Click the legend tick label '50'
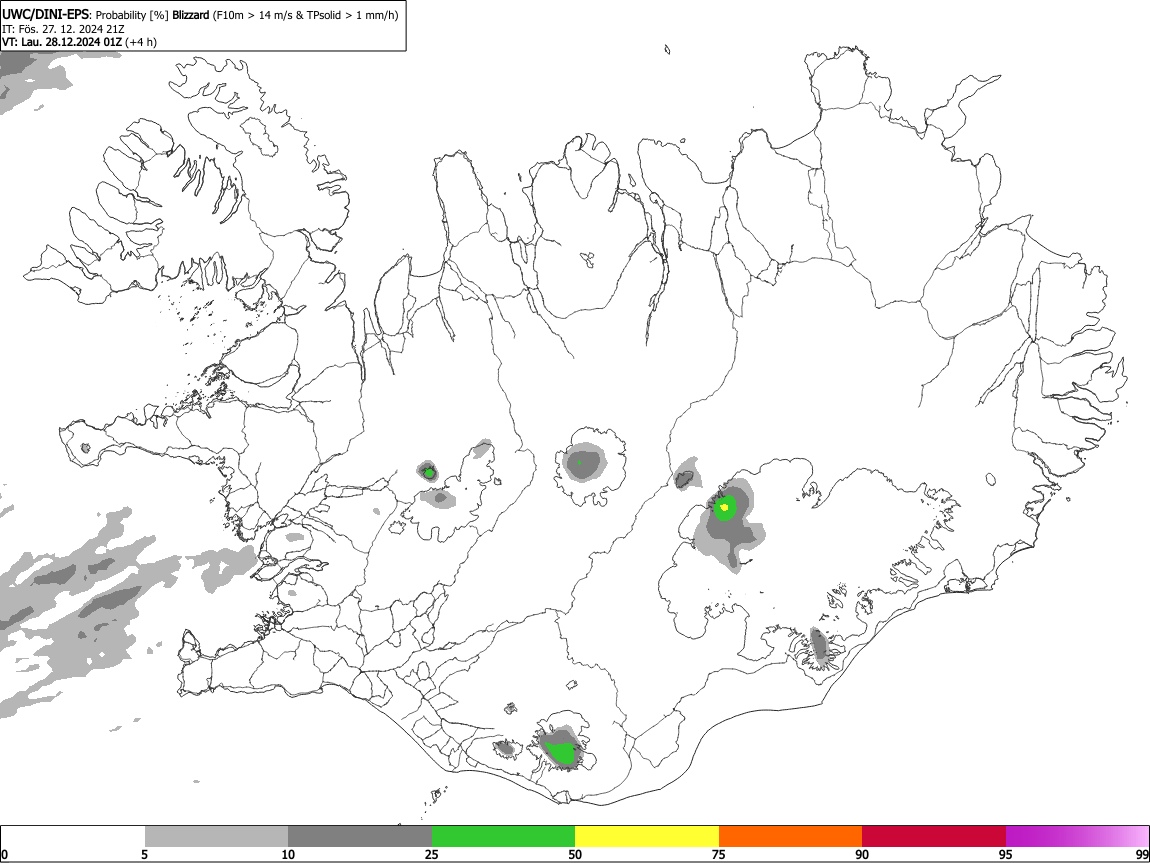 (x=575, y=854)
